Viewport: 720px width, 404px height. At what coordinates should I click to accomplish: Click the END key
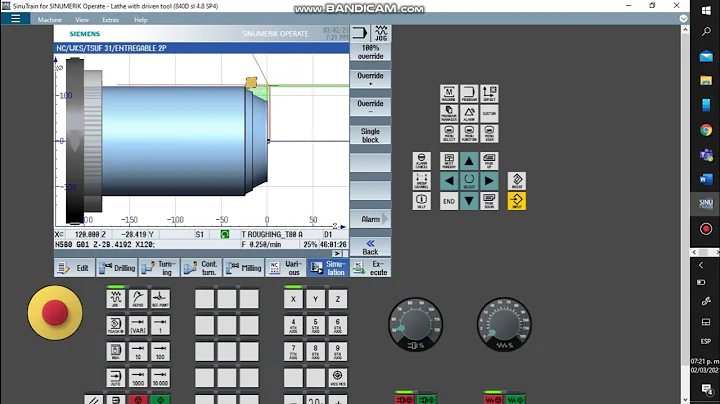click(449, 201)
